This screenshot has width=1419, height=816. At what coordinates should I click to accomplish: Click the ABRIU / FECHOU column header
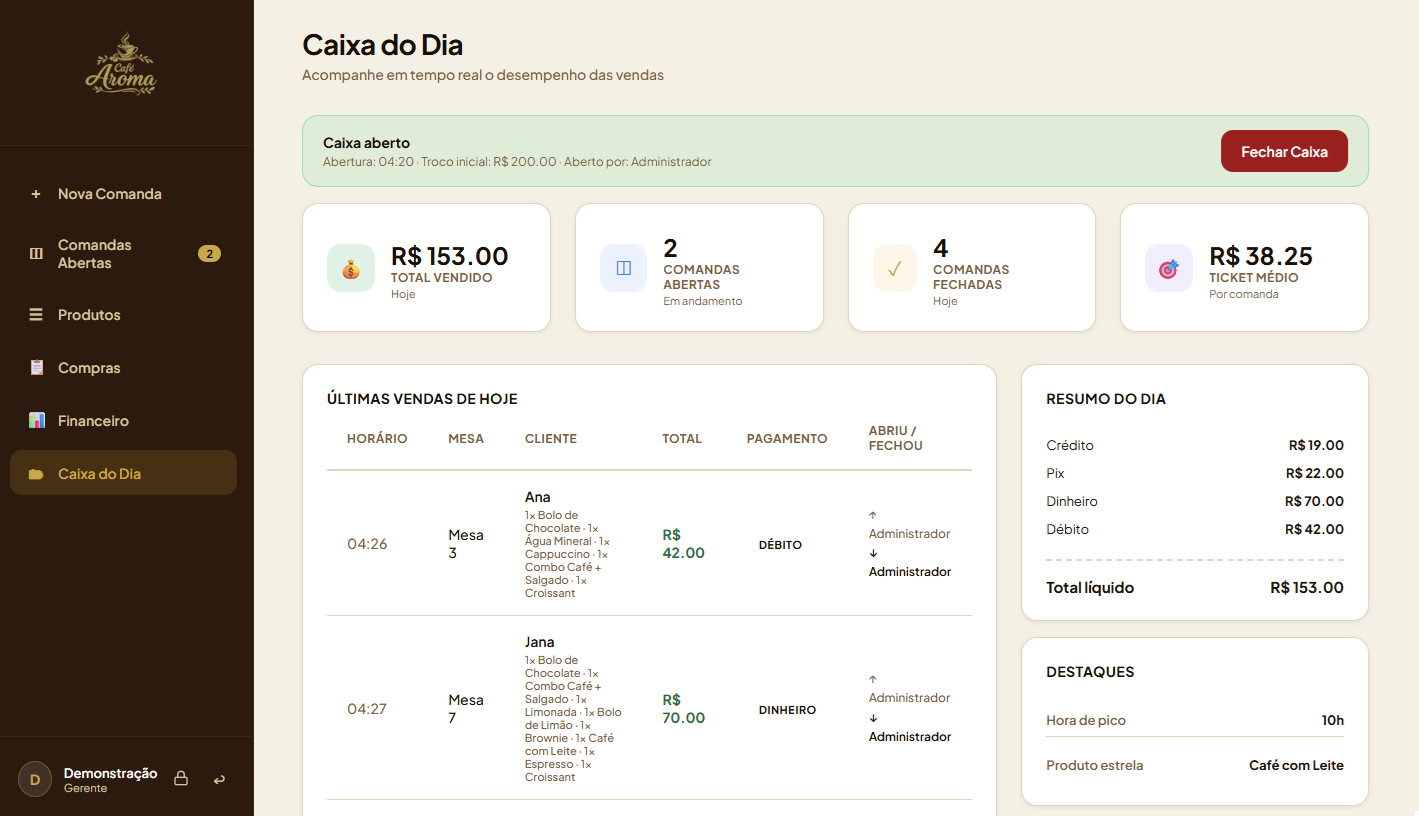tap(896, 438)
